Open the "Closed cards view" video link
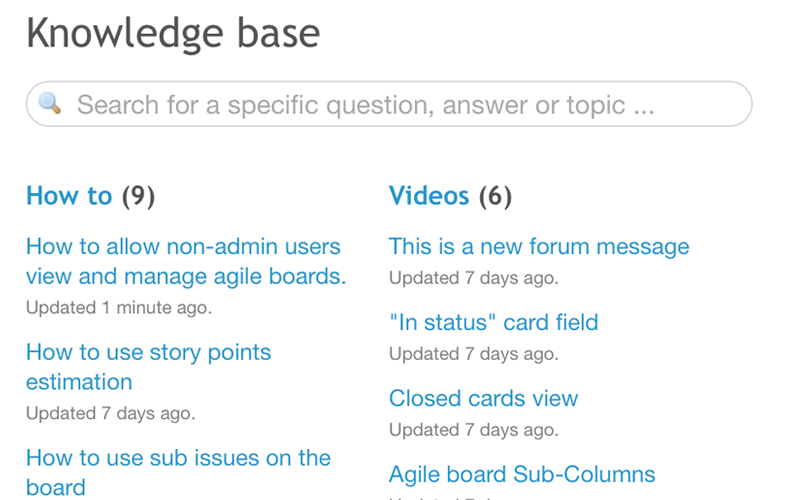 point(483,399)
